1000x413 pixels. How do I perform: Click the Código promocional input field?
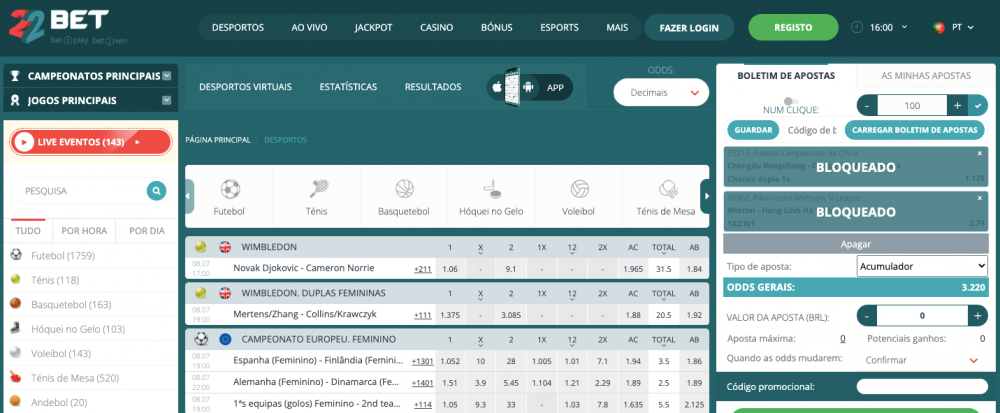click(921, 386)
